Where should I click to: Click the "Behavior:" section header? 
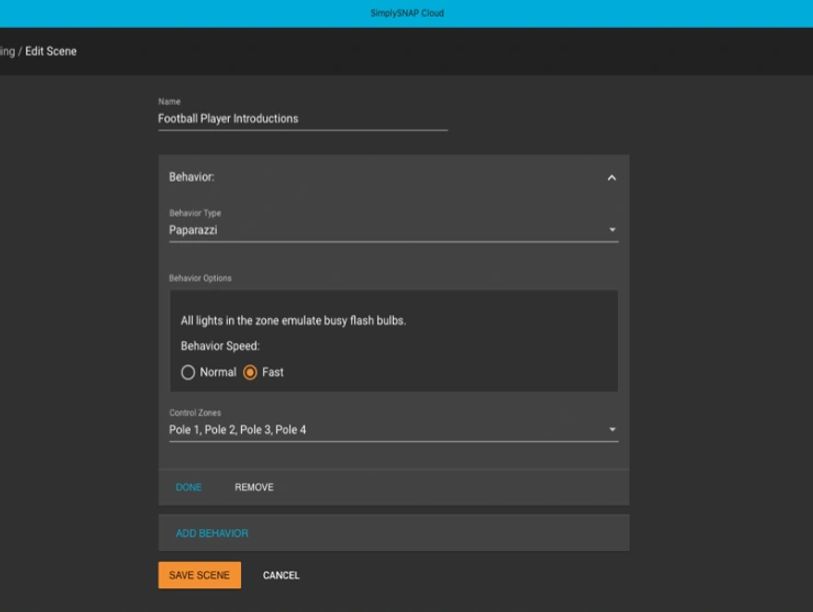[192, 177]
